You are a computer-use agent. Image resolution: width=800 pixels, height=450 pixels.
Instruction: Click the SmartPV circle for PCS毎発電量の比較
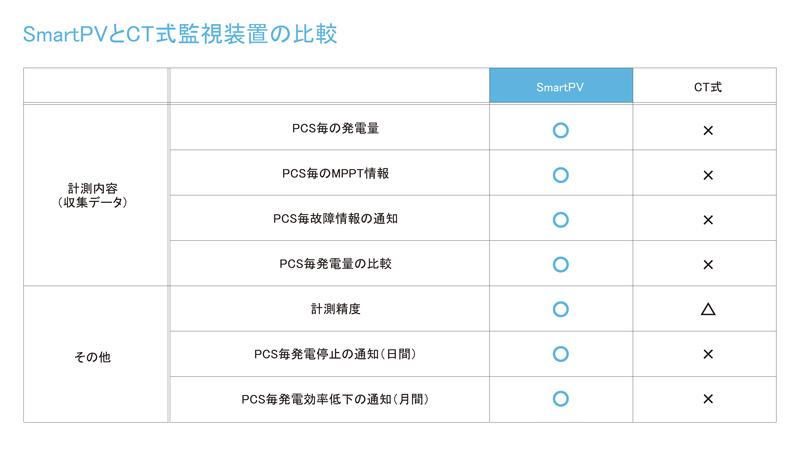560,265
